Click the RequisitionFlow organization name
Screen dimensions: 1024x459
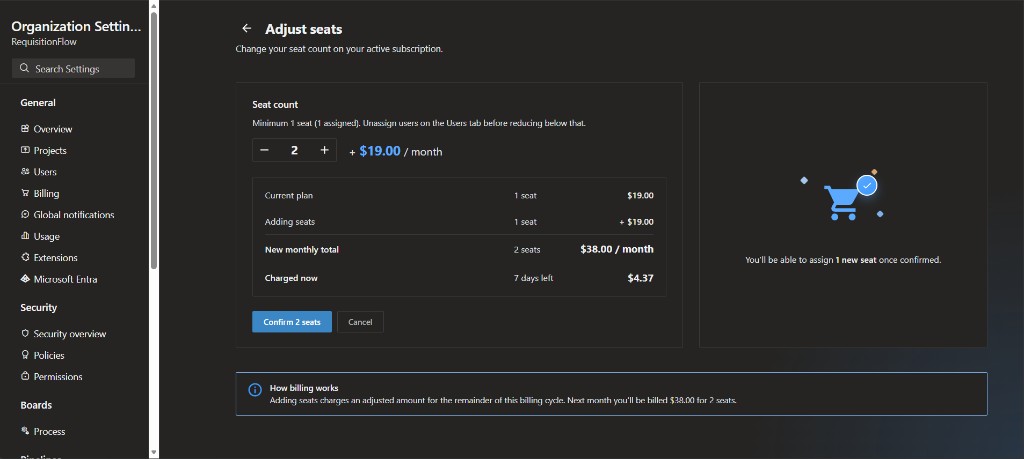coord(44,42)
